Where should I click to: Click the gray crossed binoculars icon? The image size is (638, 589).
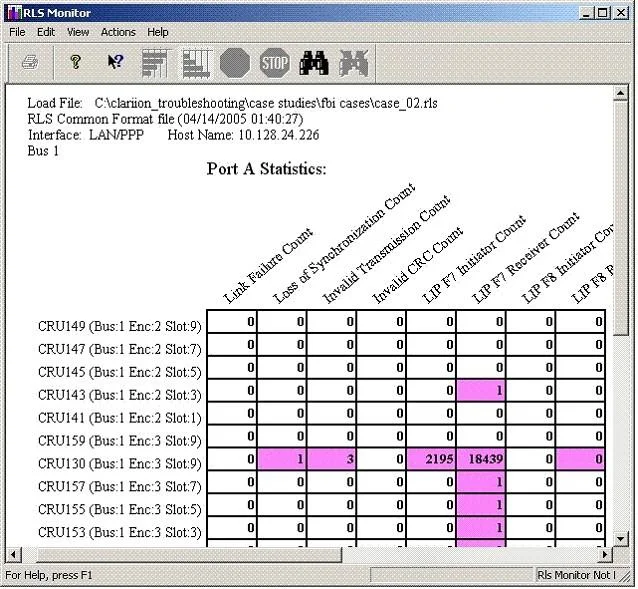354,63
